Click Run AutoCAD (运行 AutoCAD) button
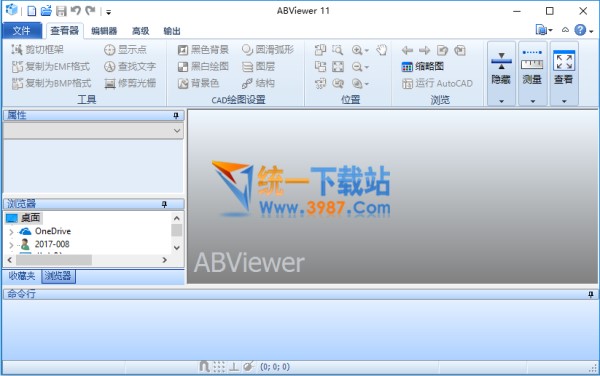600x376 pixels. click(437, 83)
